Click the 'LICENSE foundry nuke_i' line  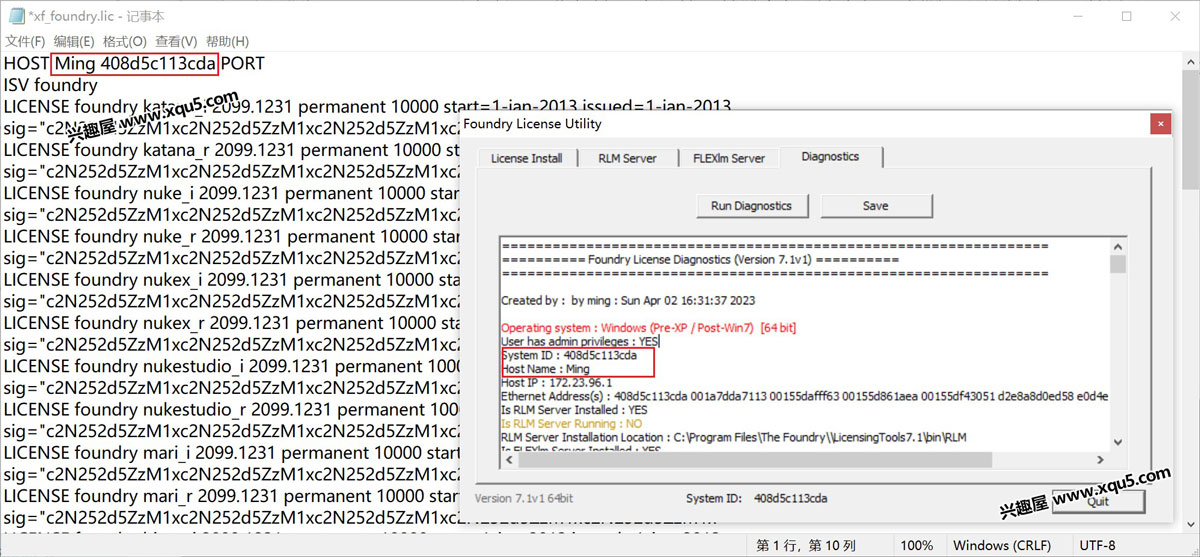pos(231,193)
